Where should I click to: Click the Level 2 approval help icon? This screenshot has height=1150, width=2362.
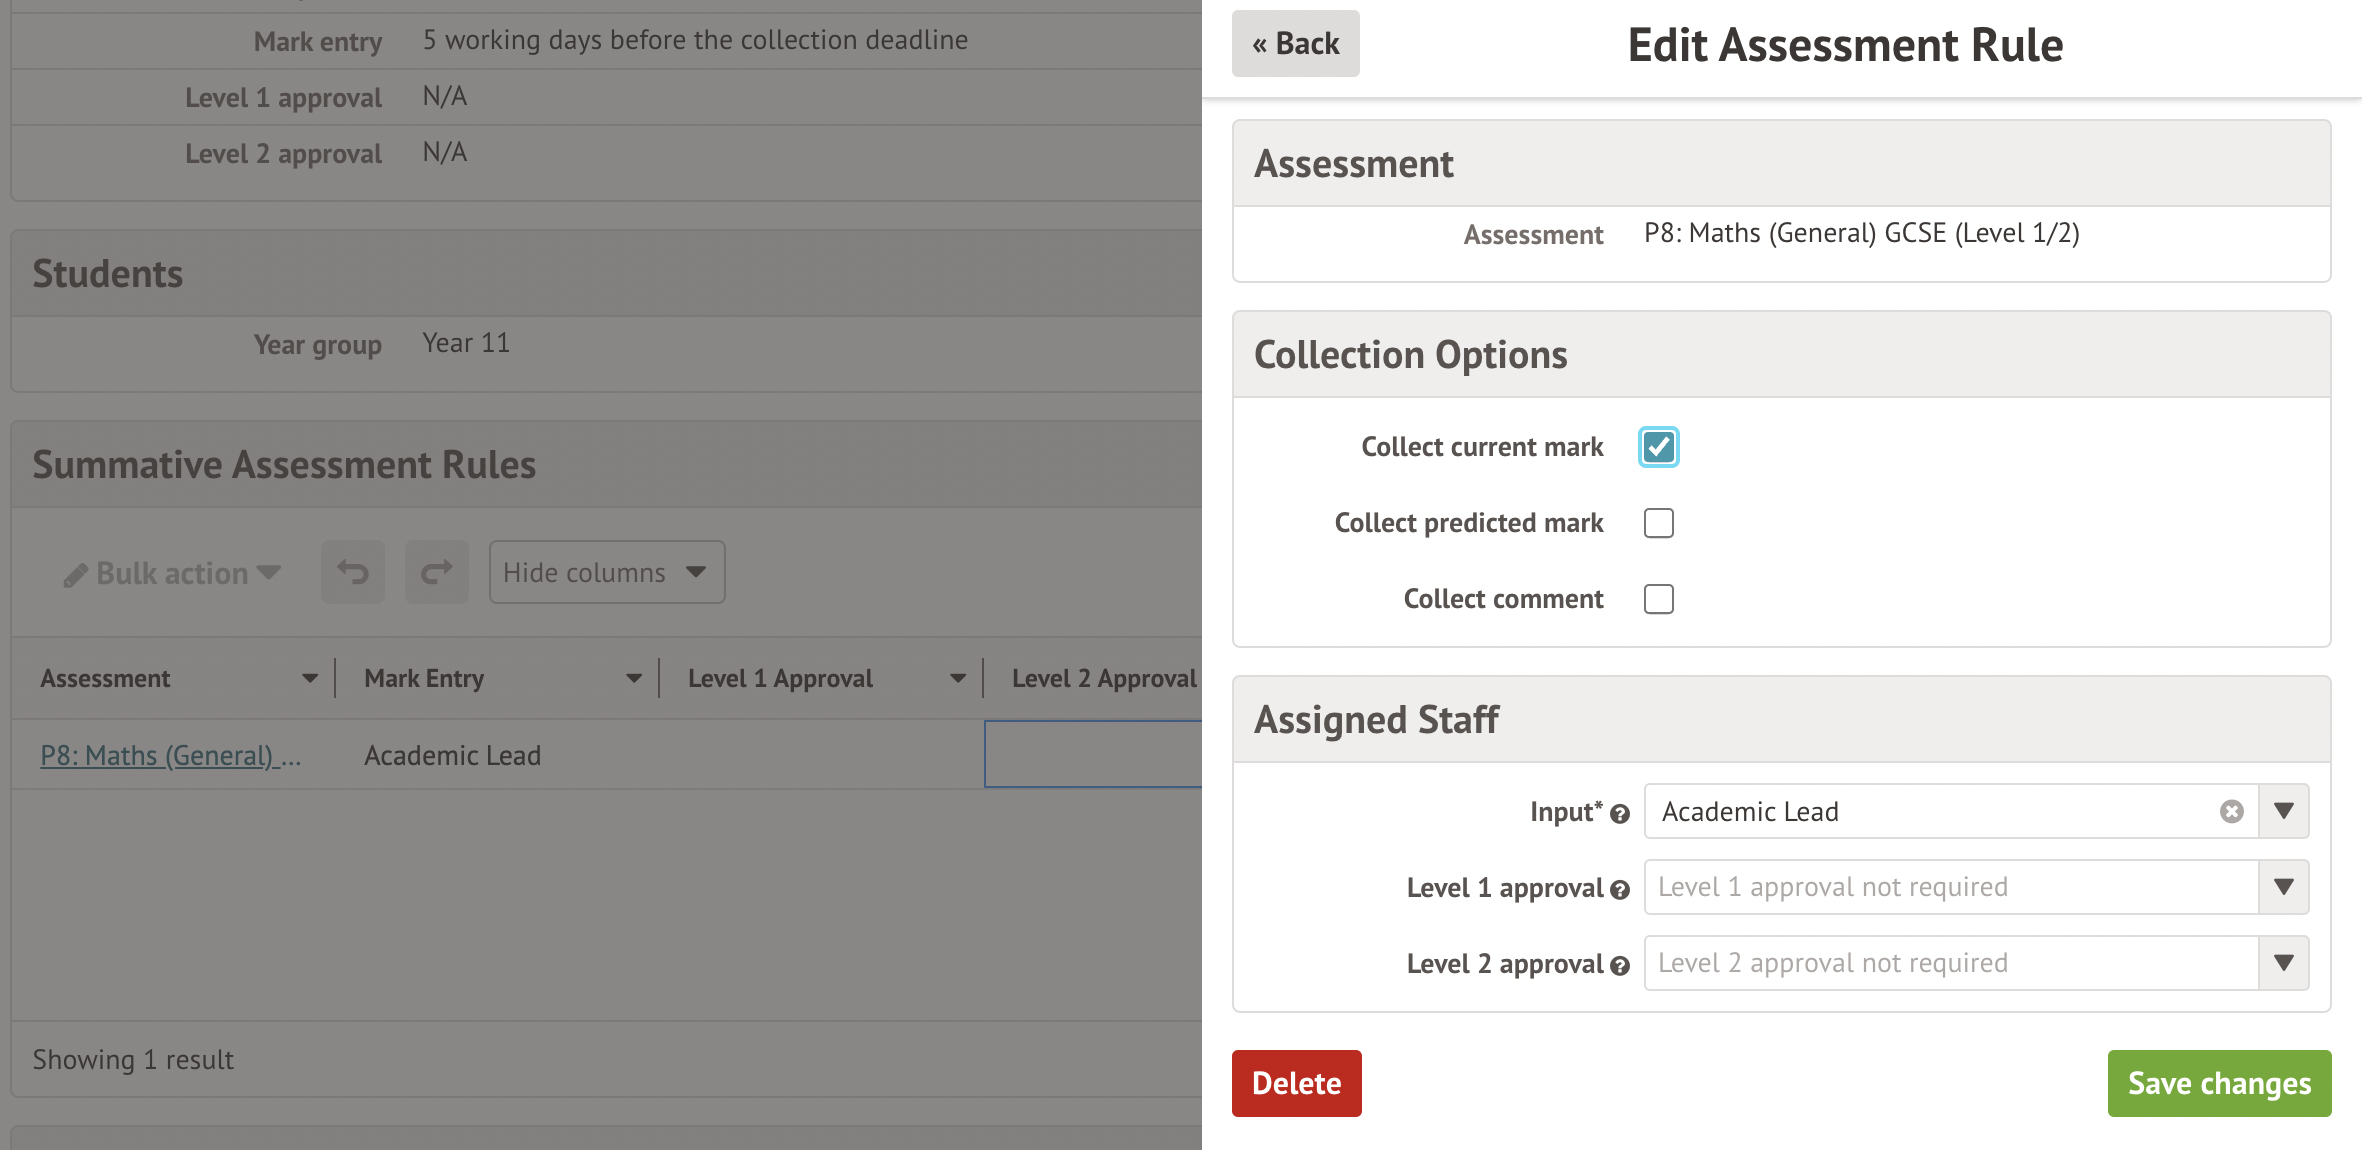coord(1620,966)
